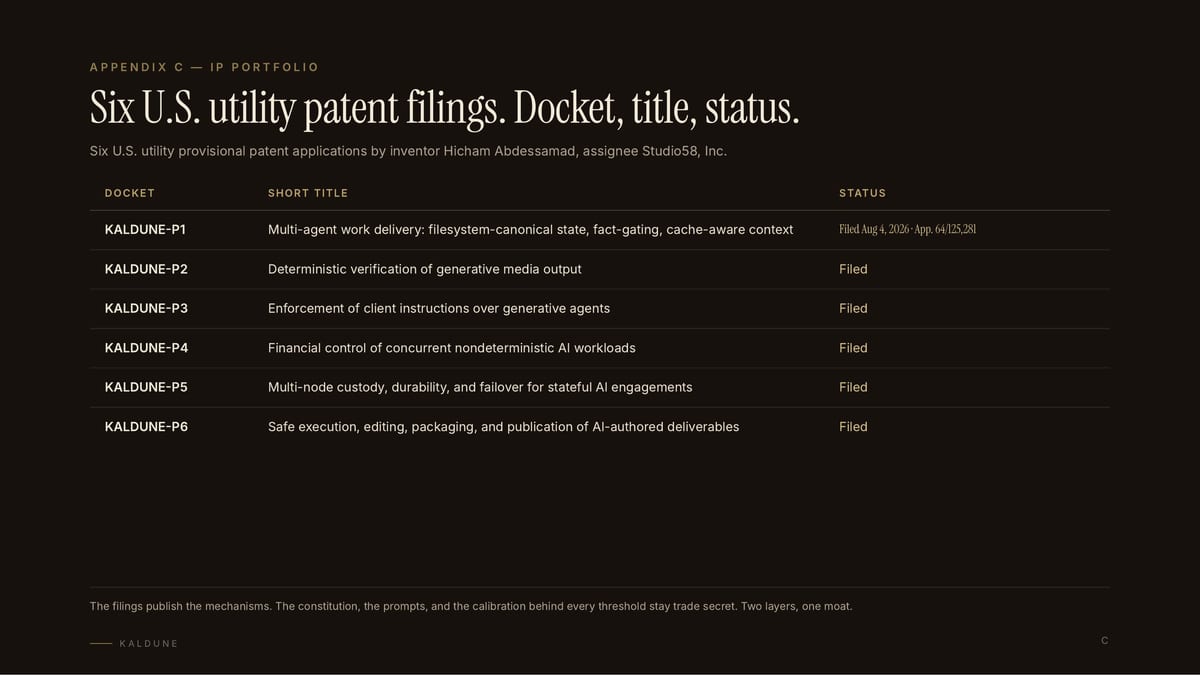Click the KALDUNE-P2 docket label
This screenshot has width=1200, height=675.
coord(146,269)
